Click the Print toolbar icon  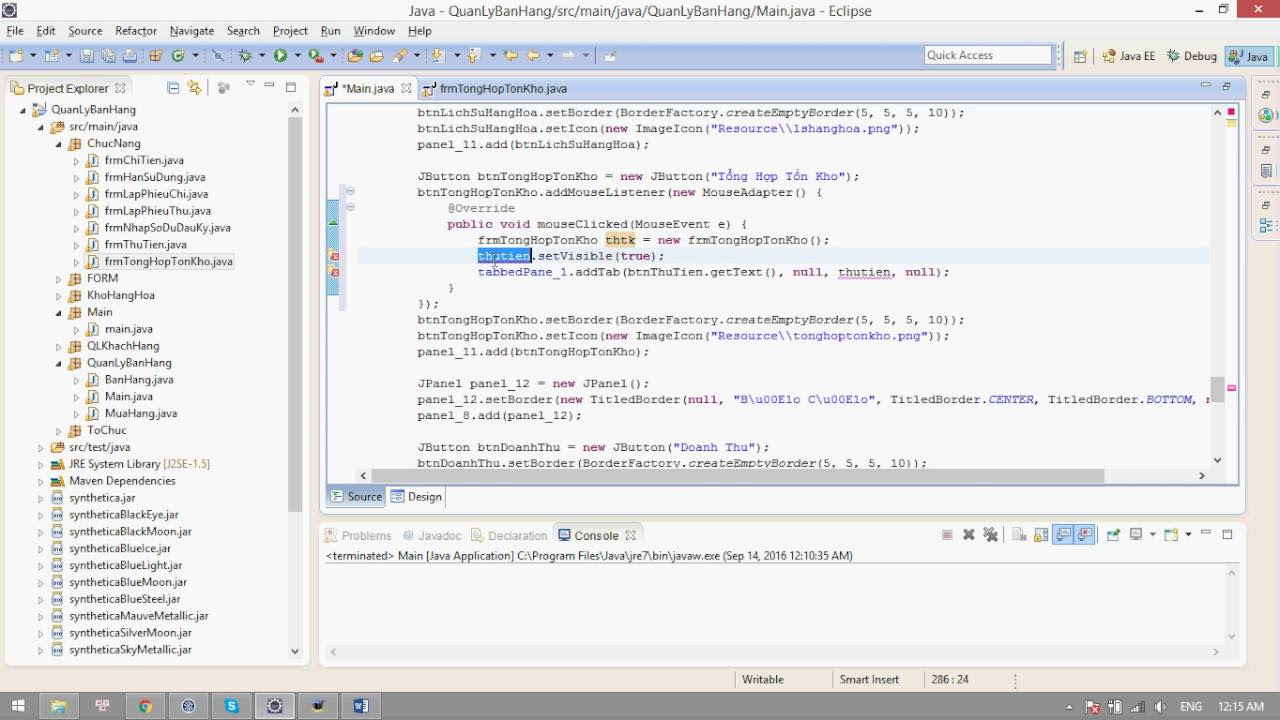[130, 56]
